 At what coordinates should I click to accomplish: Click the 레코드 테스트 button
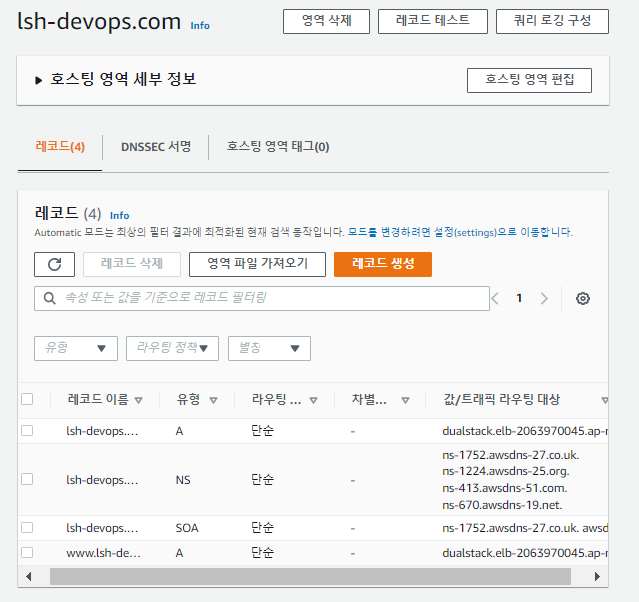pyautogui.click(x=433, y=21)
